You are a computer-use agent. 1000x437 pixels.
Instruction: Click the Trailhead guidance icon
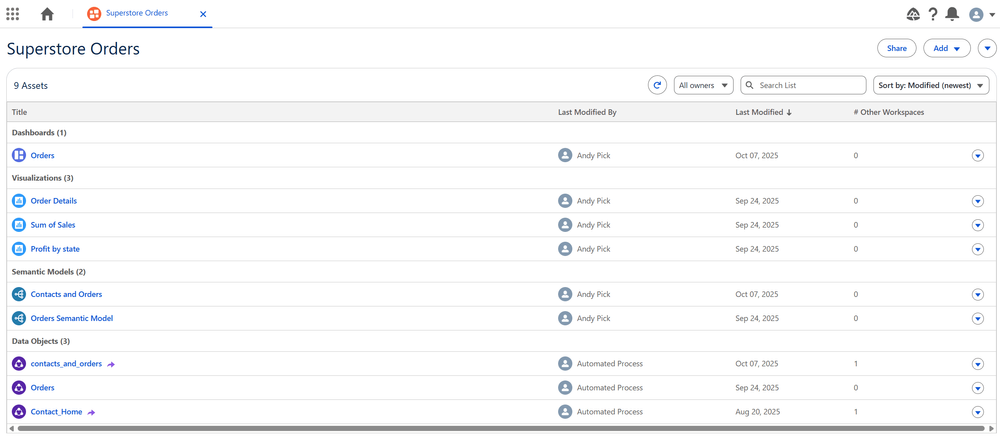coord(913,14)
